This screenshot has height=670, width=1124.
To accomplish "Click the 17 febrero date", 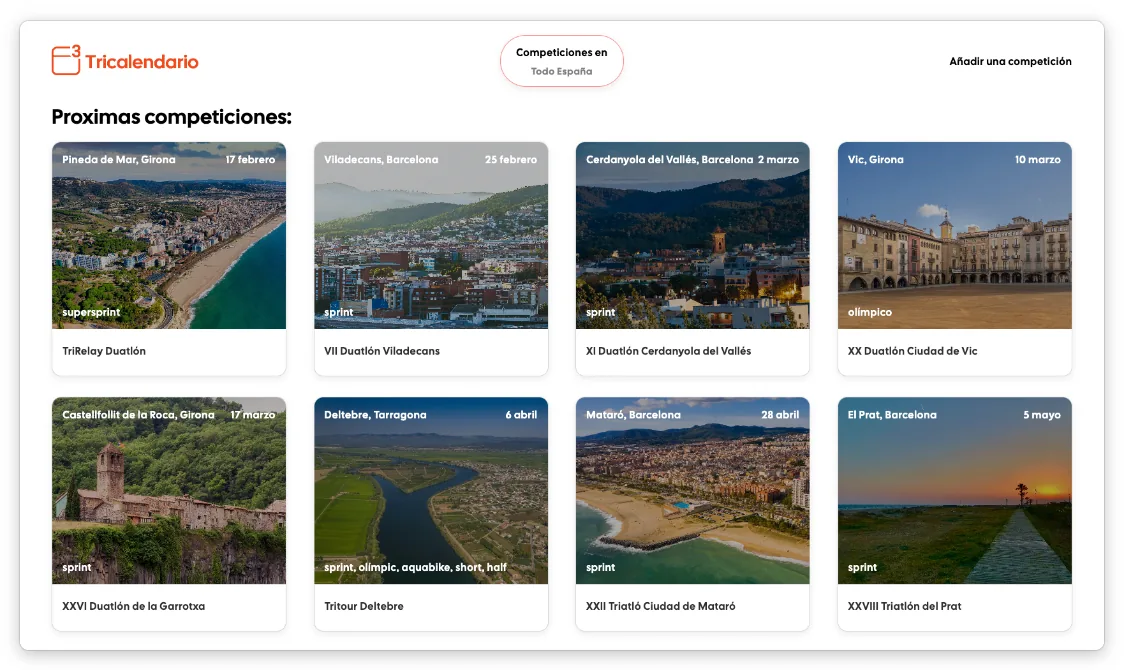I will [250, 160].
